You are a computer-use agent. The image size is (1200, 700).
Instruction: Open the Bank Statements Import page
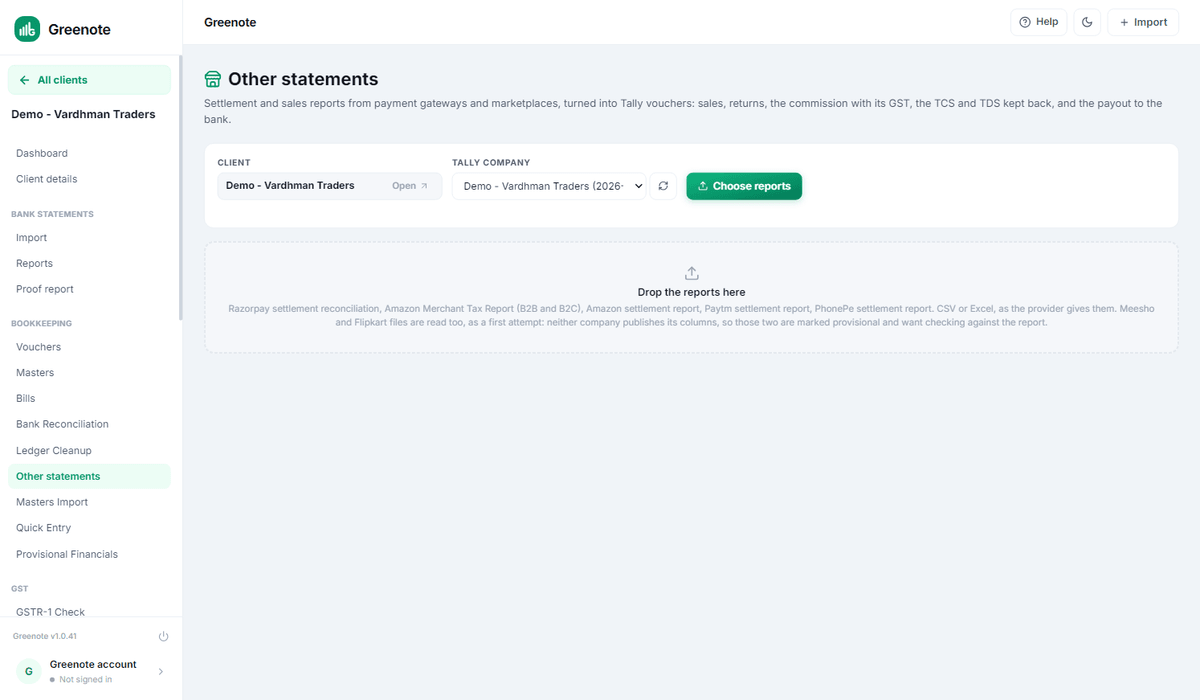(x=89, y=238)
